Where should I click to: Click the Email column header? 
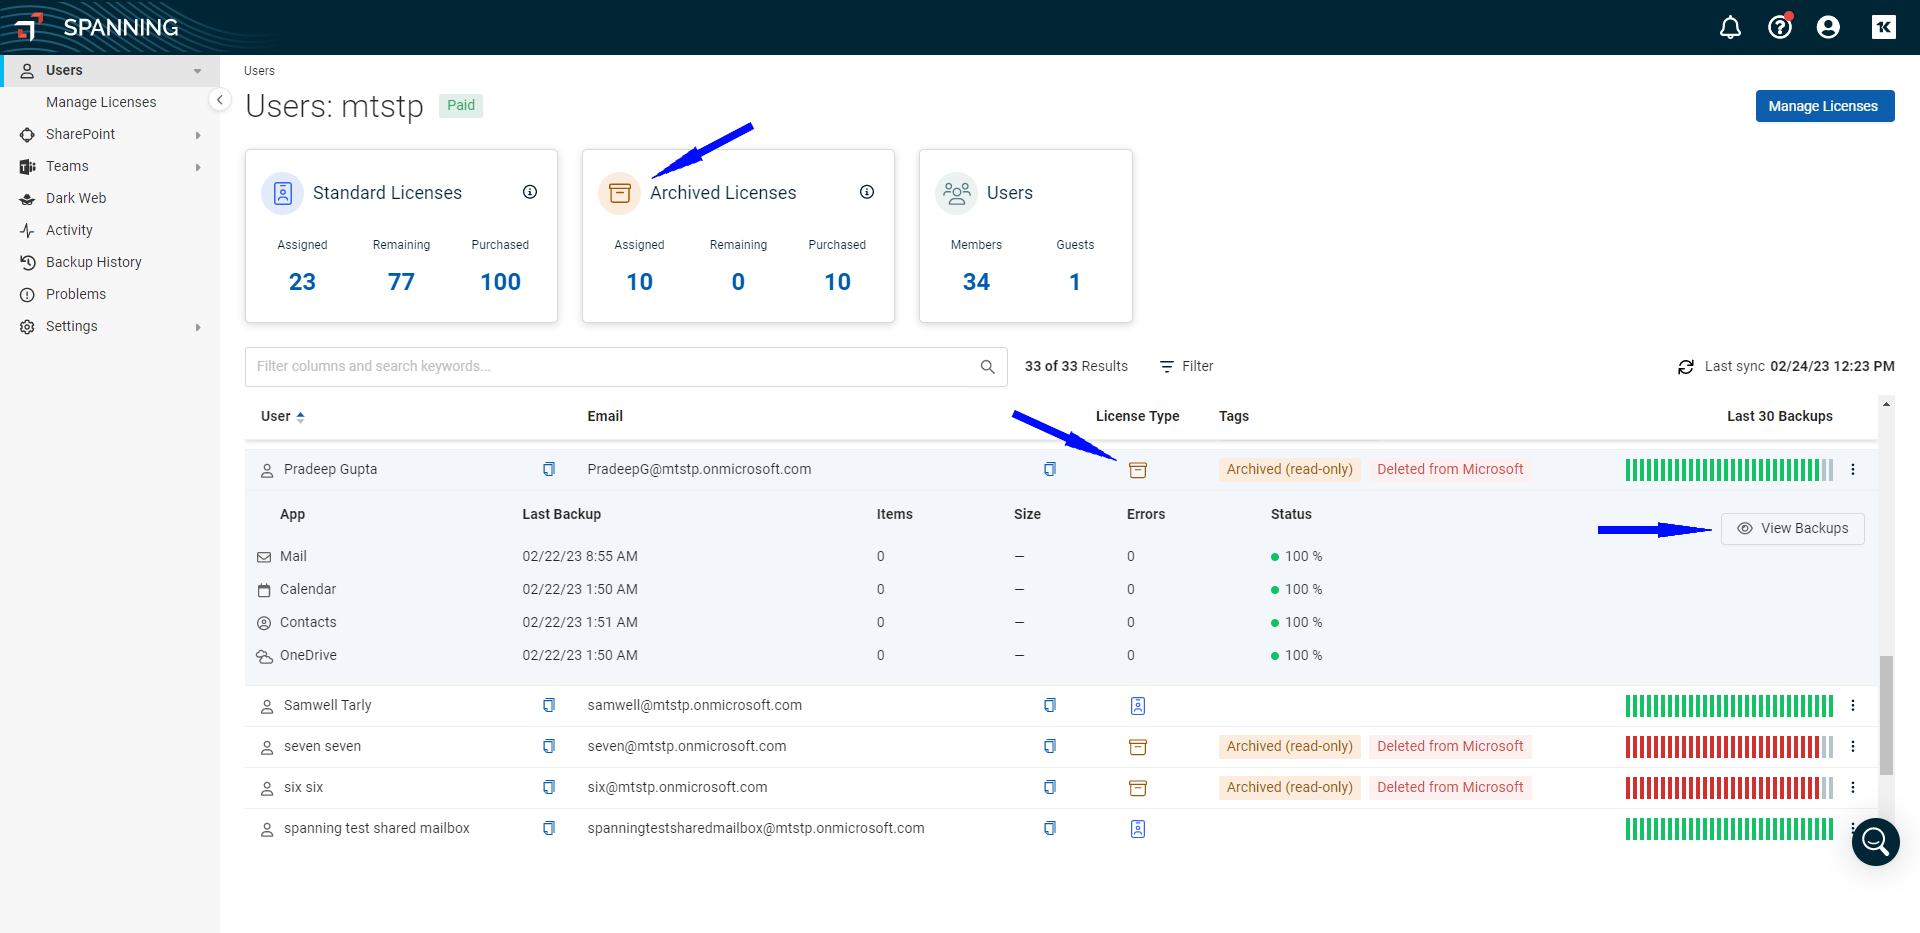[x=605, y=416]
